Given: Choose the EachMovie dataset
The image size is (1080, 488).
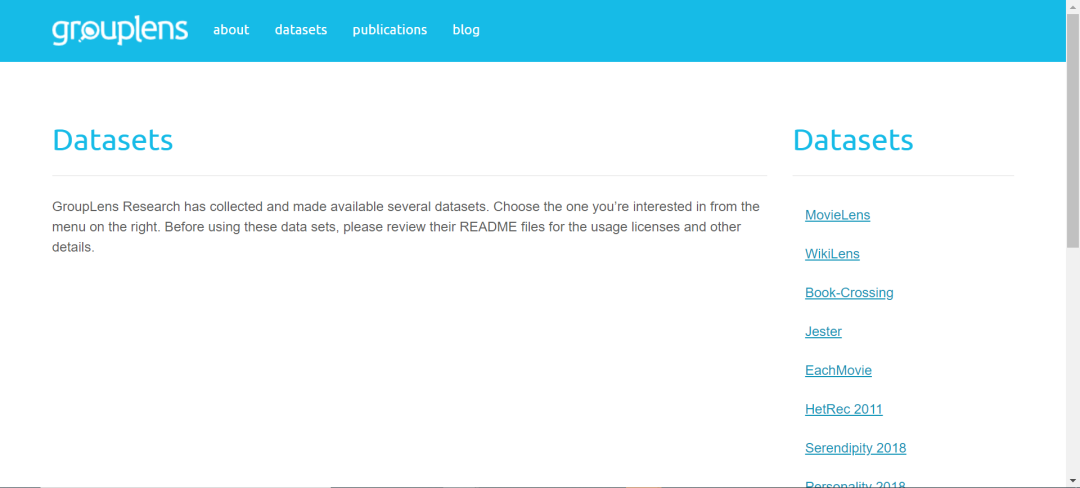Looking at the screenshot, I should [838, 370].
